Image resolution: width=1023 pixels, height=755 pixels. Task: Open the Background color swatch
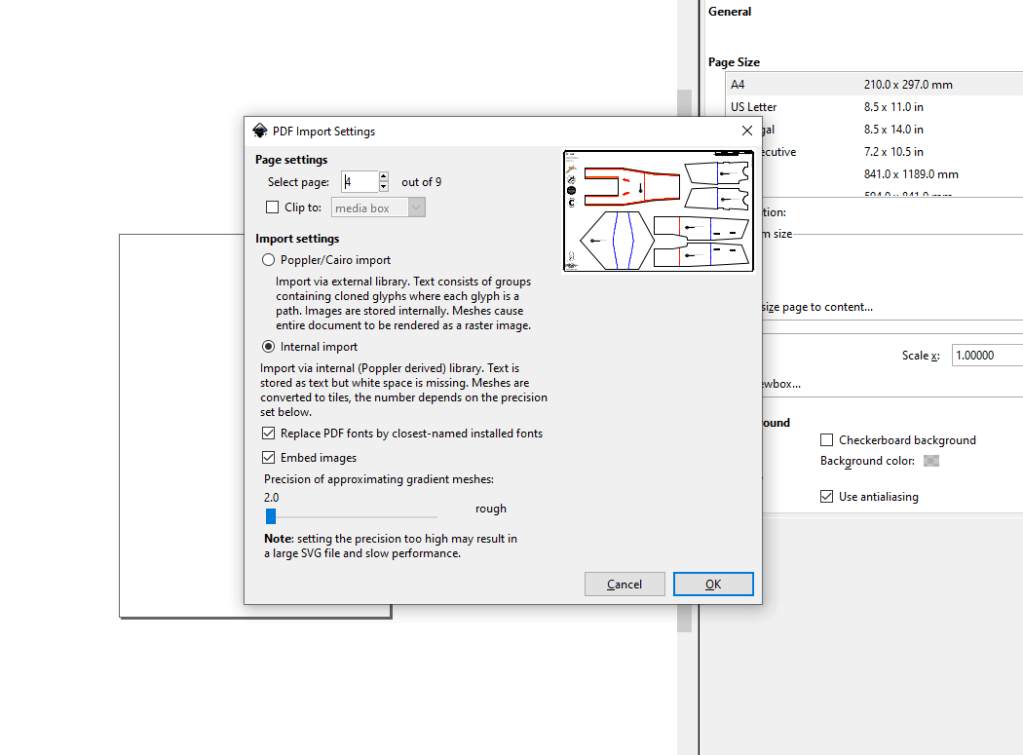click(931, 461)
